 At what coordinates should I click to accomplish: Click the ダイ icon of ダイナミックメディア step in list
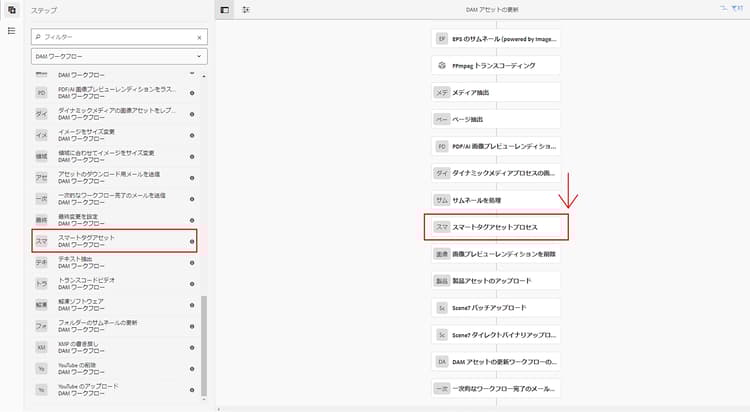(42, 114)
